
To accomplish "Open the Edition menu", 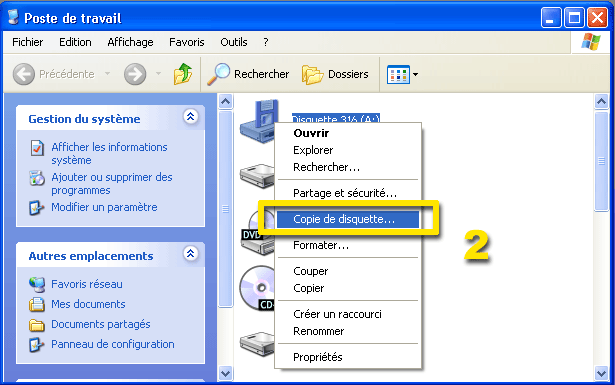I will coord(75,42).
